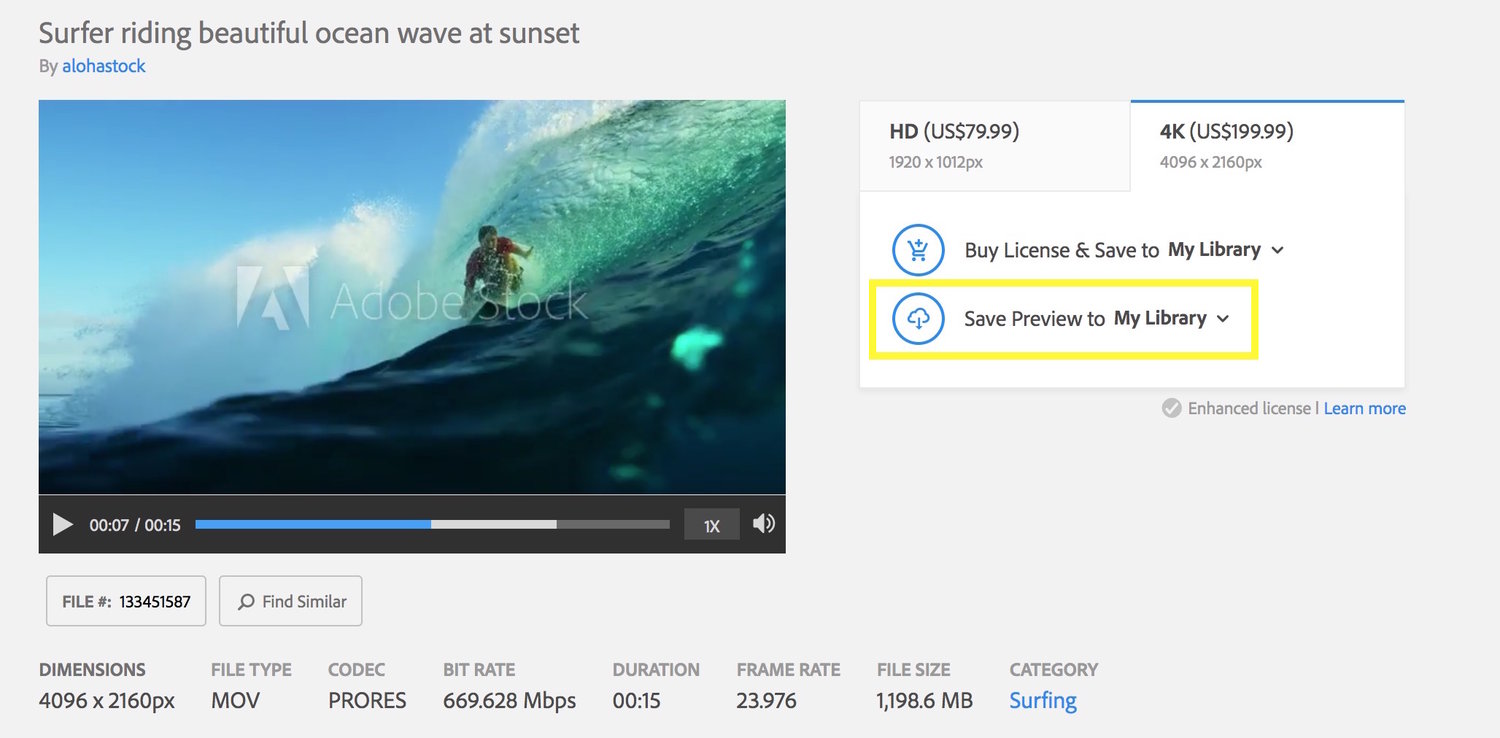Click the 00:07 / 00:15 time display

(135, 525)
